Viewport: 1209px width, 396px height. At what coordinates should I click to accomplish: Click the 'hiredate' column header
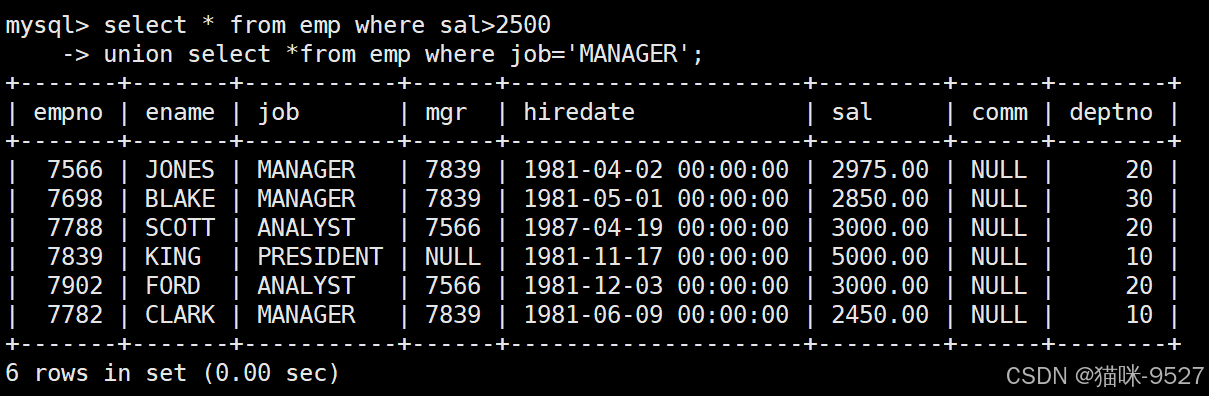pyautogui.click(x=579, y=112)
